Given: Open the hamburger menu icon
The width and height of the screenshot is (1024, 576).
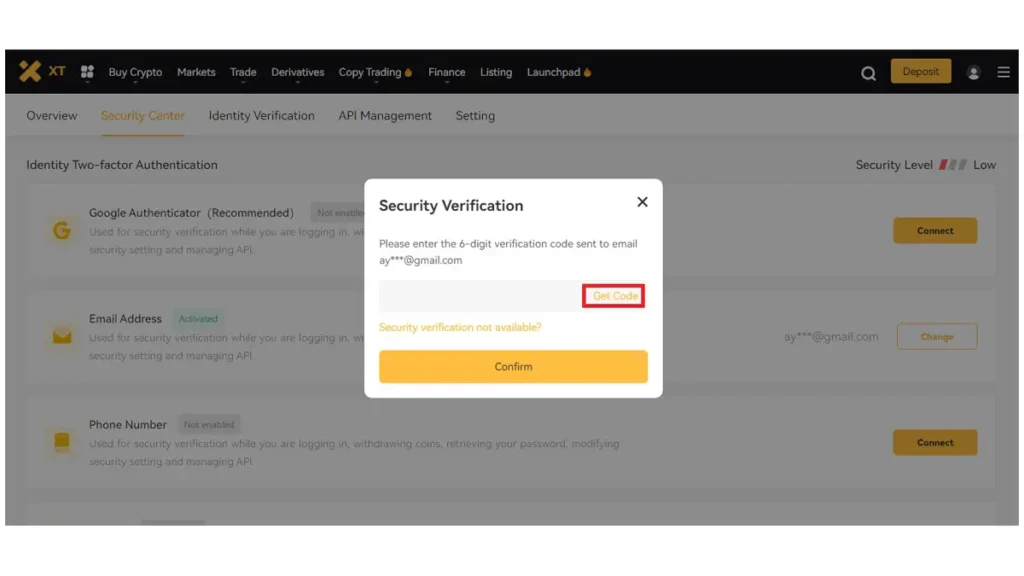Looking at the screenshot, I should (x=1003, y=72).
